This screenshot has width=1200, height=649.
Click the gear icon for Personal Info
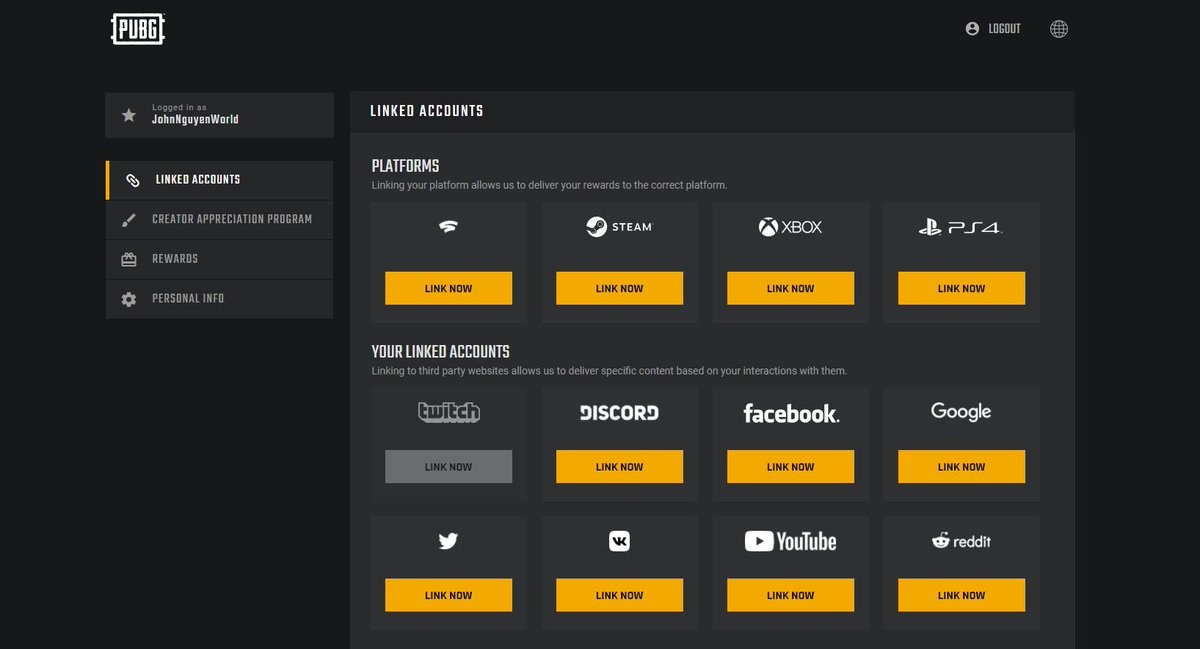click(x=129, y=299)
